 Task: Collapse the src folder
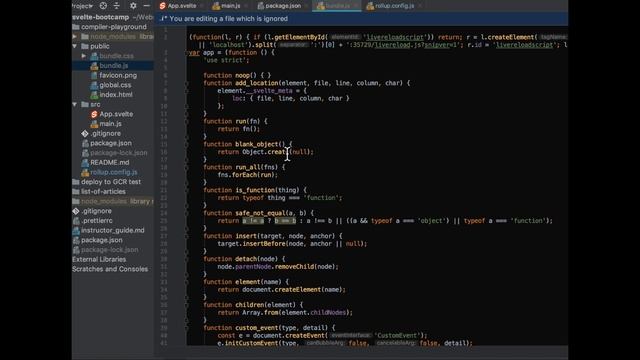(75, 104)
